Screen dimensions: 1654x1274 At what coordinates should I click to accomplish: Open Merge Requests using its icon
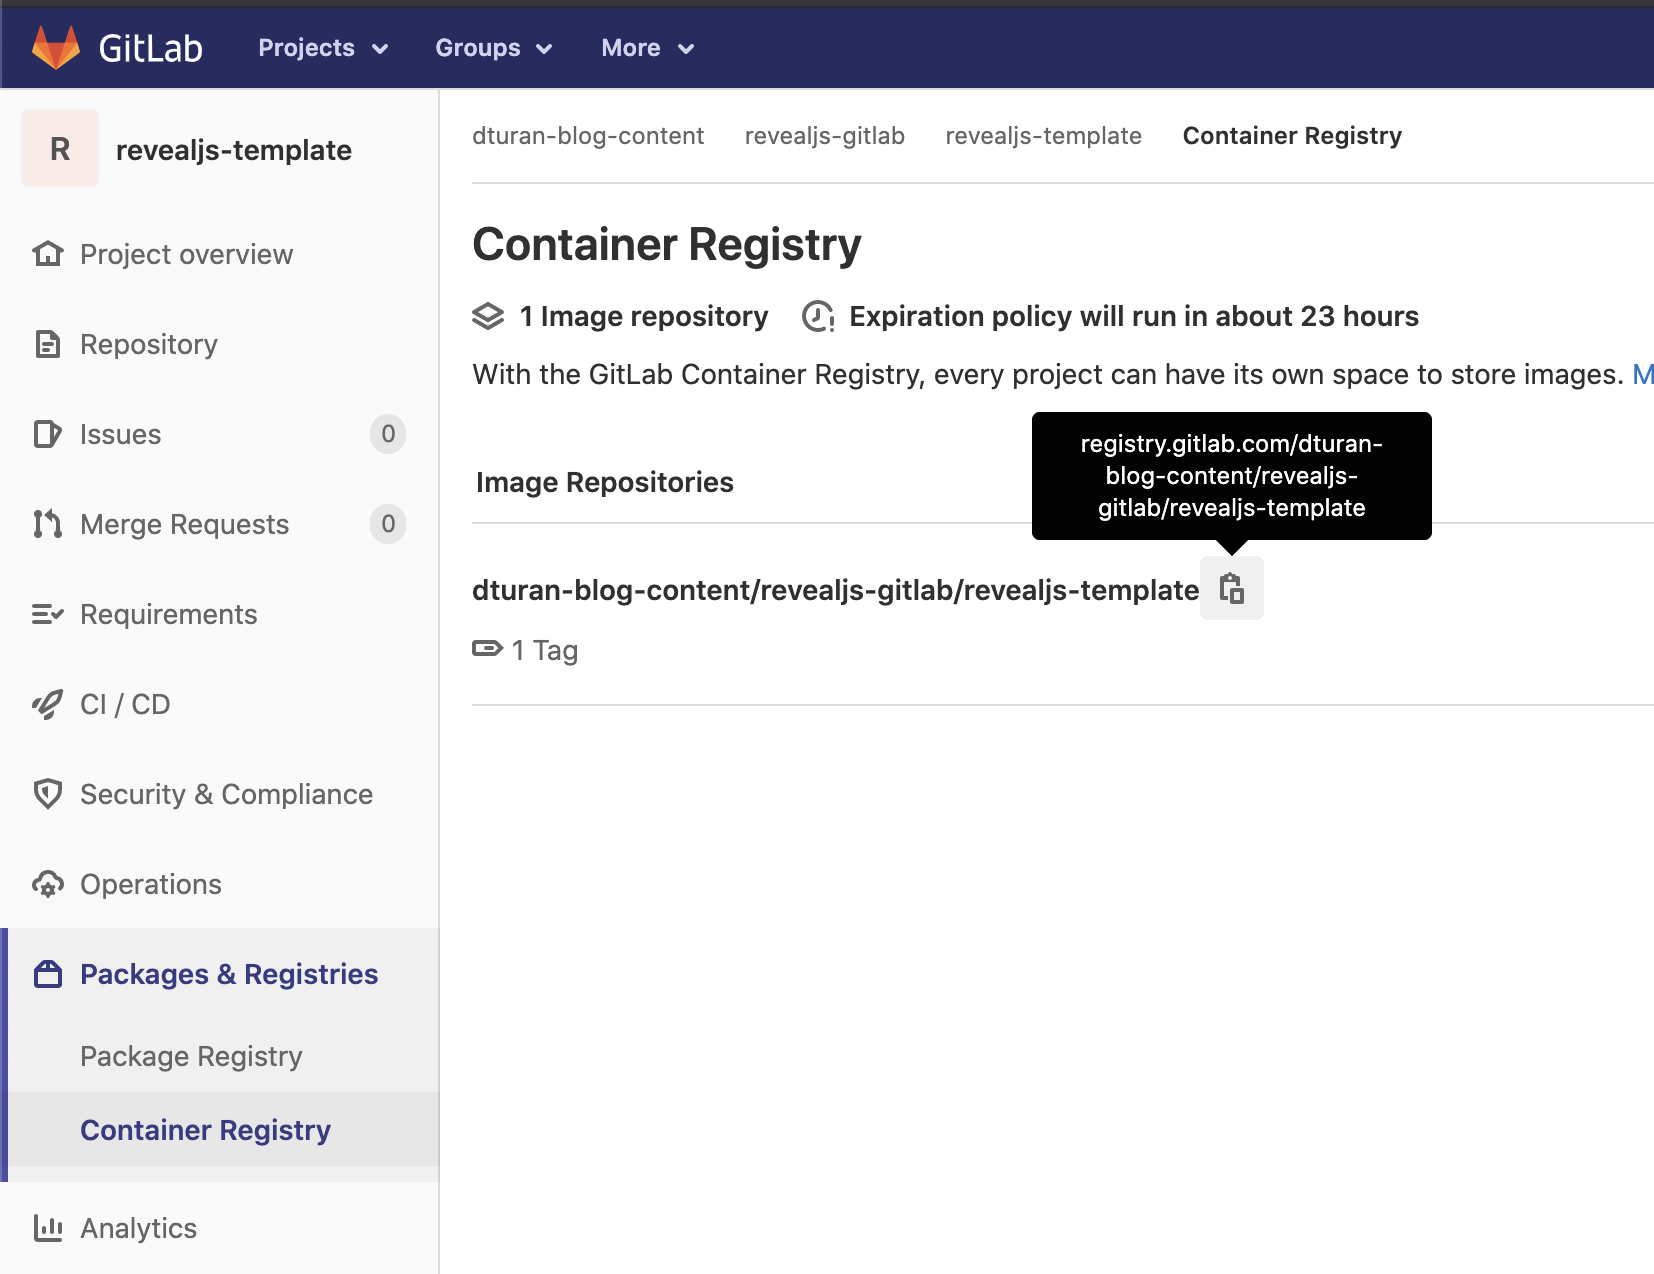click(x=47, y=524)
